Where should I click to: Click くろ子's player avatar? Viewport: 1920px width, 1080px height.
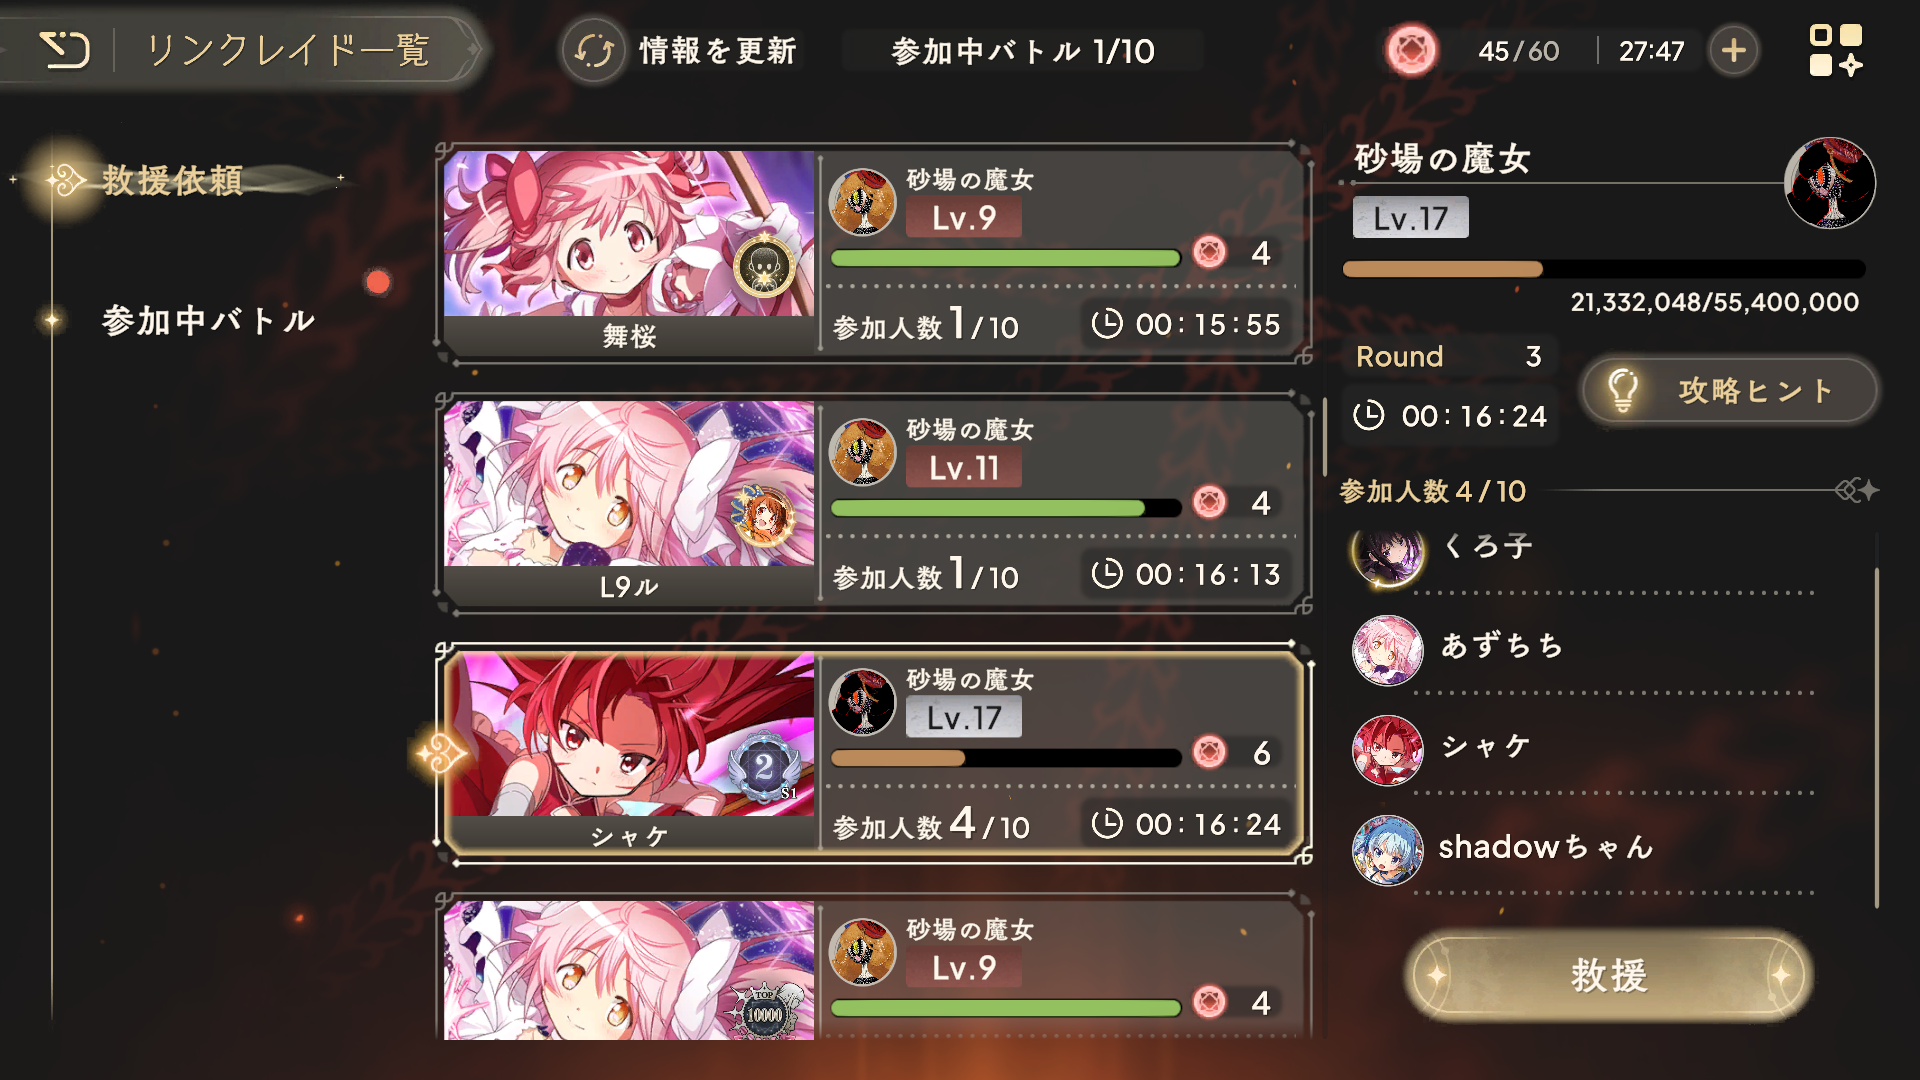tap(1387, 553)
